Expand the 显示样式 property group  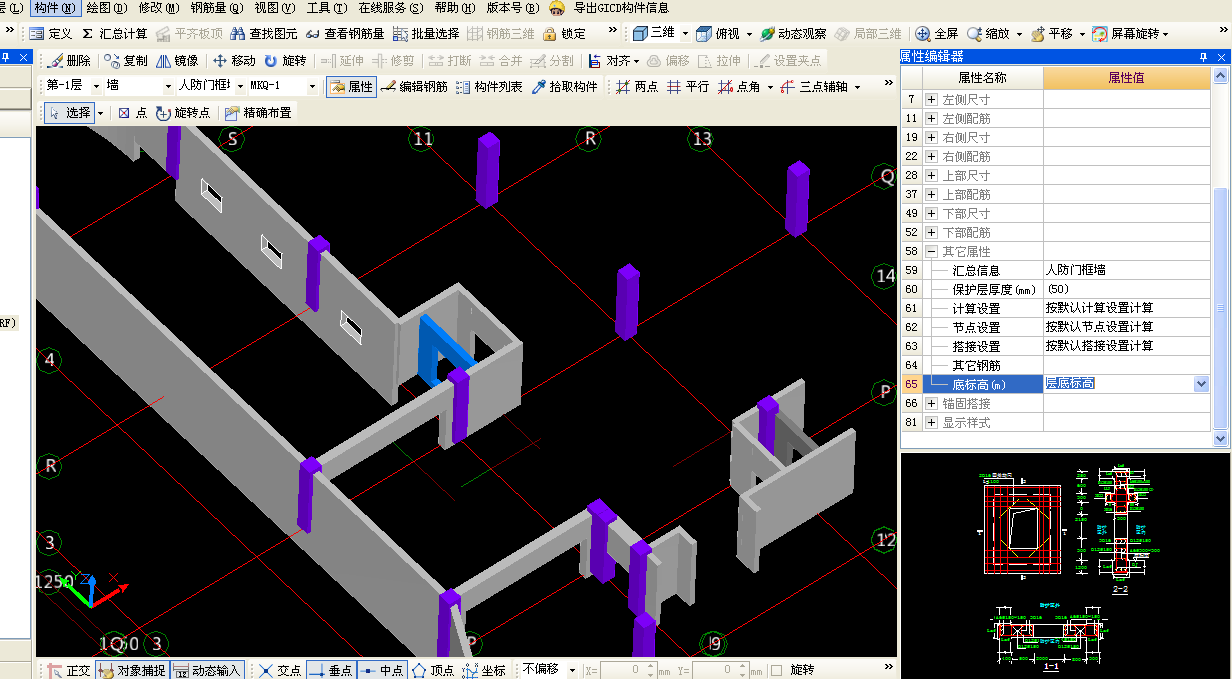click(932, 422)
